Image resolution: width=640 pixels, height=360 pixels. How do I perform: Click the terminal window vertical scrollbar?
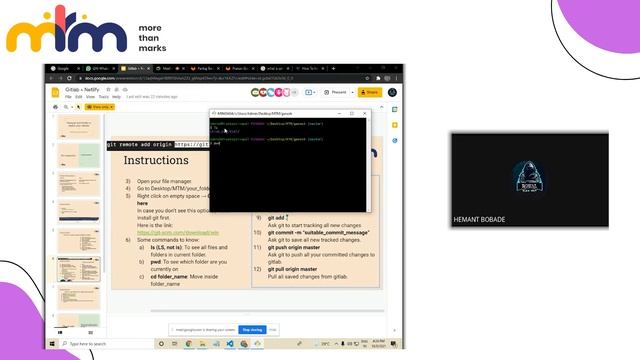coord(369,164)
